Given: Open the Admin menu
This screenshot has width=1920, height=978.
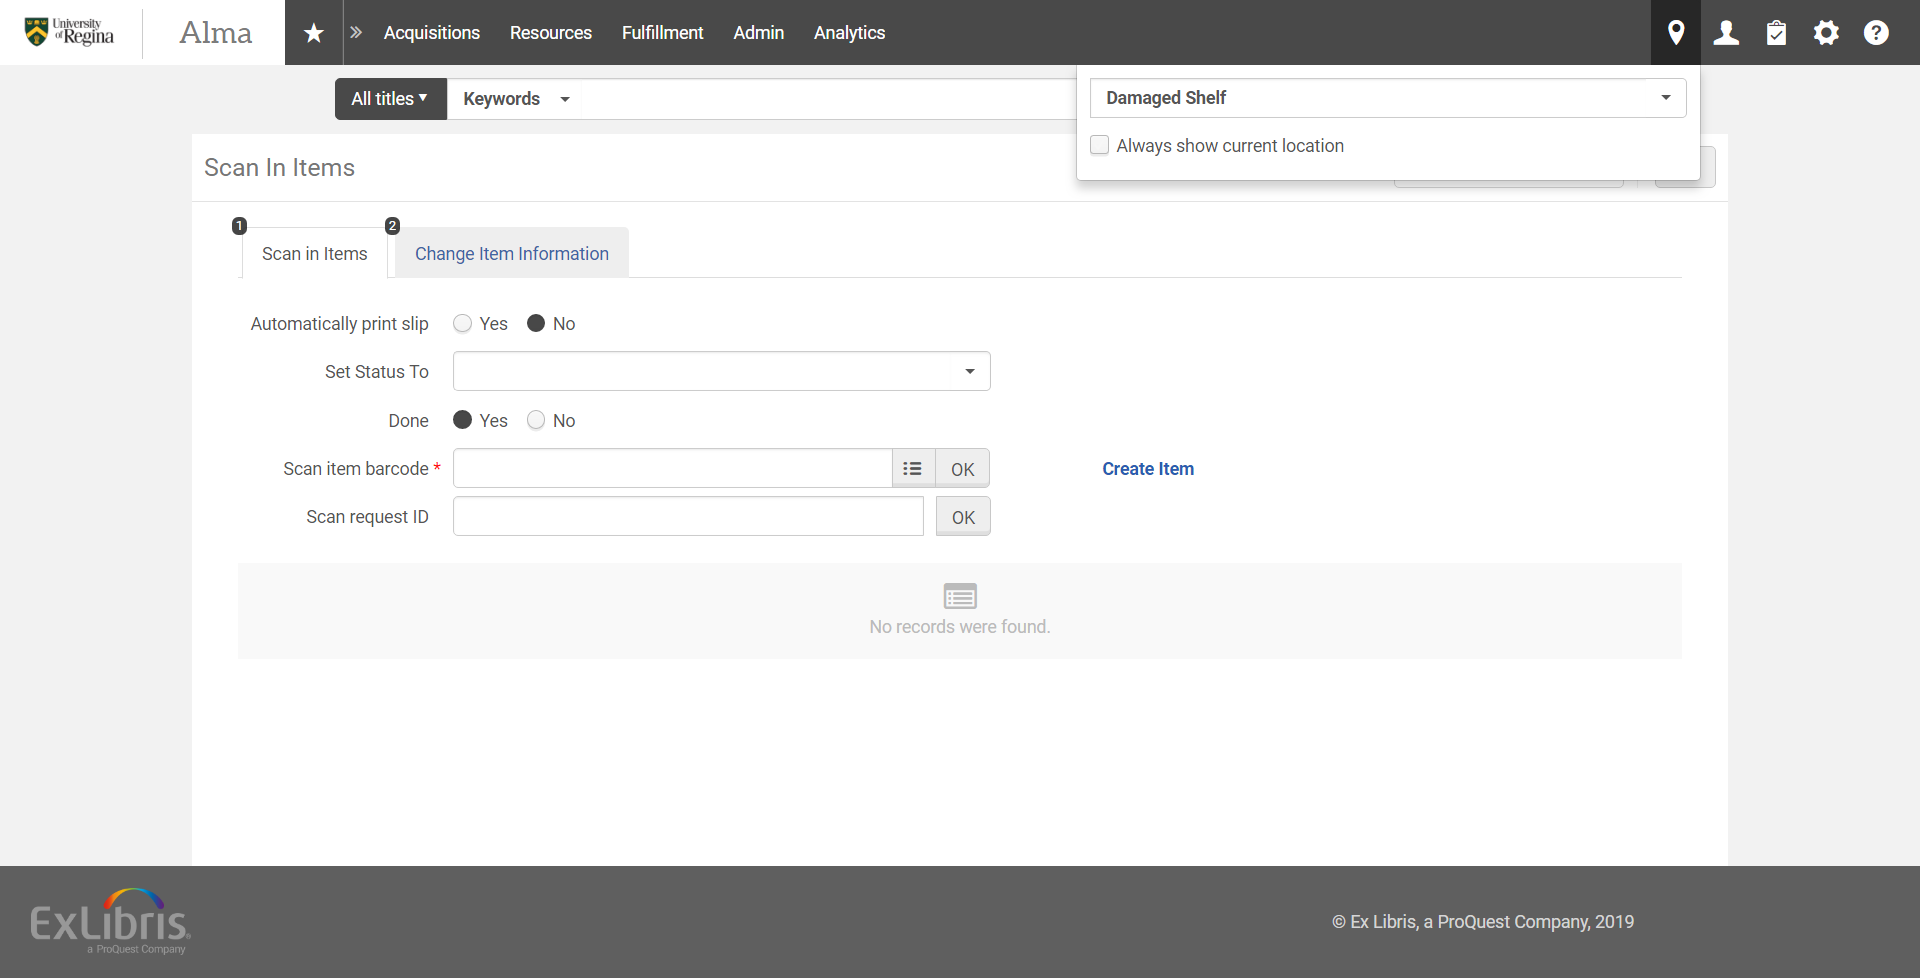Looking at the screenshot, I should tap(759, 33).
